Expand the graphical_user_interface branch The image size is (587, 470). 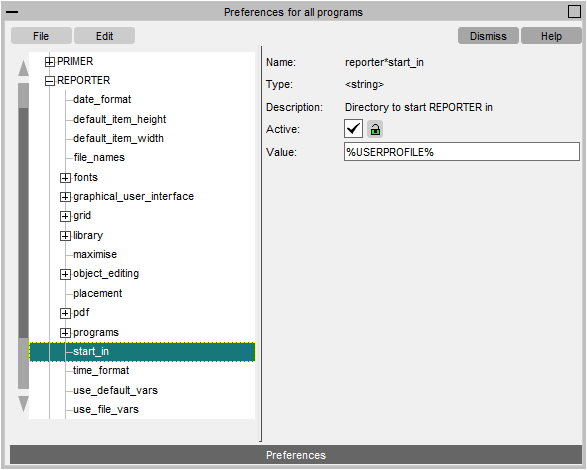(65, 197)
